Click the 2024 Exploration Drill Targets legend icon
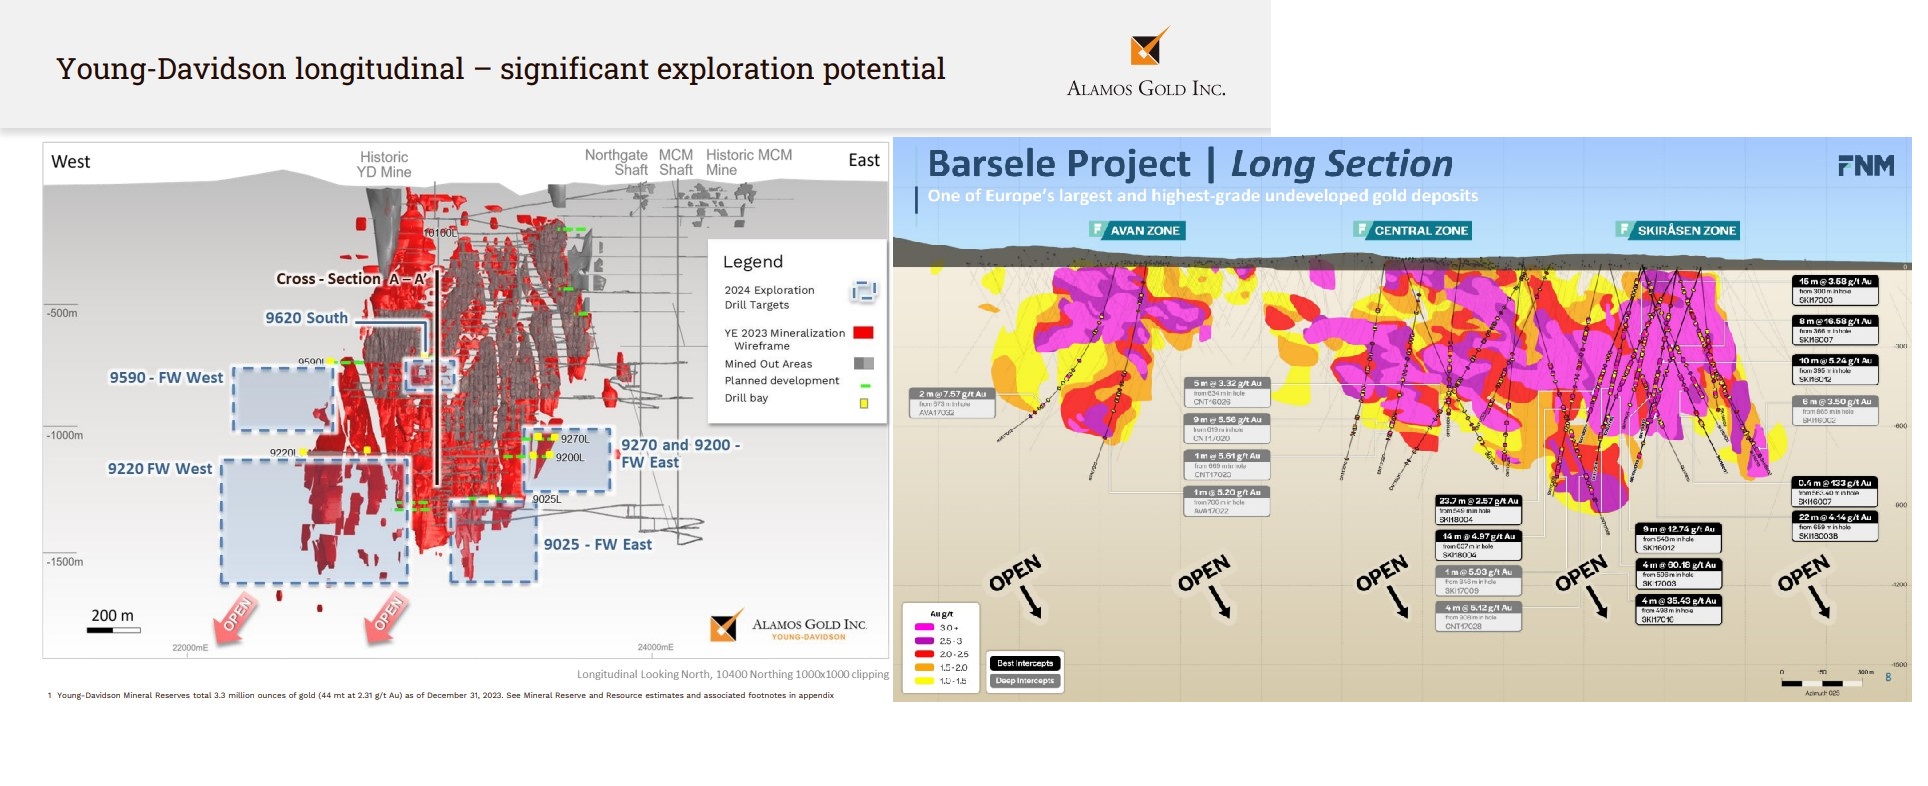 coord(863,292)
